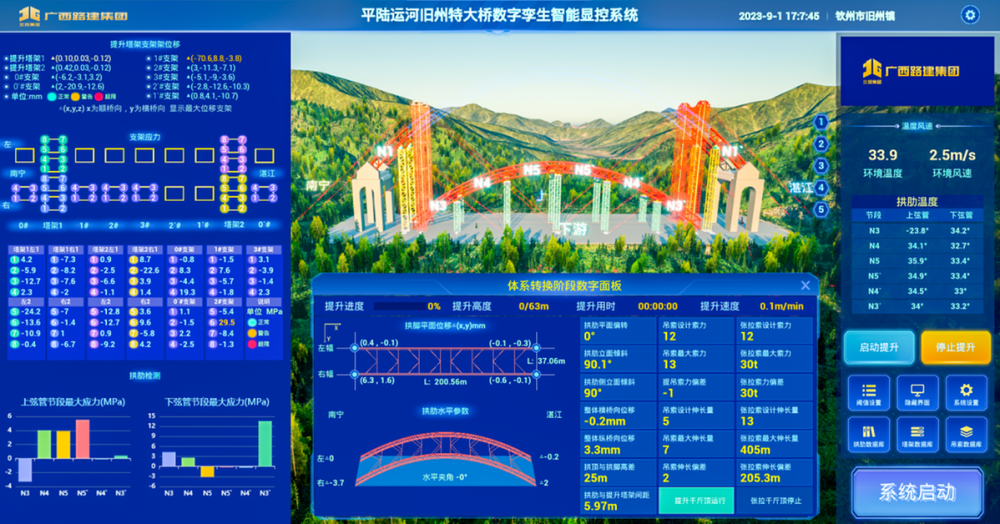Click 停止提升 stop lifting button
Viewport: 1000px width, 524px height.
pos(955,347)
